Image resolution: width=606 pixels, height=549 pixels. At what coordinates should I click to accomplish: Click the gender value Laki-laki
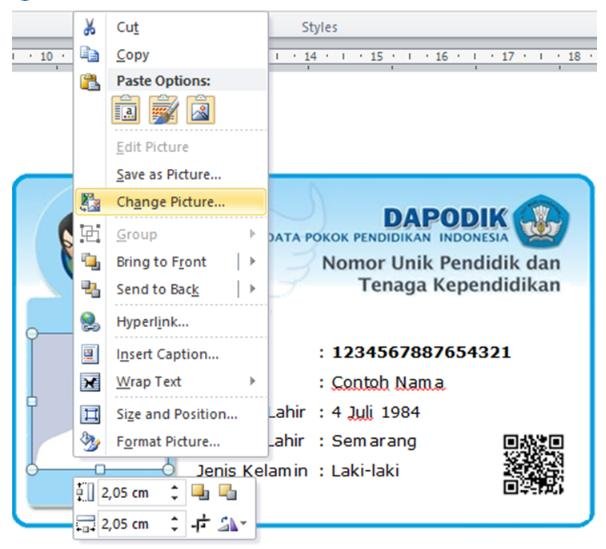[x=366, y=471]
